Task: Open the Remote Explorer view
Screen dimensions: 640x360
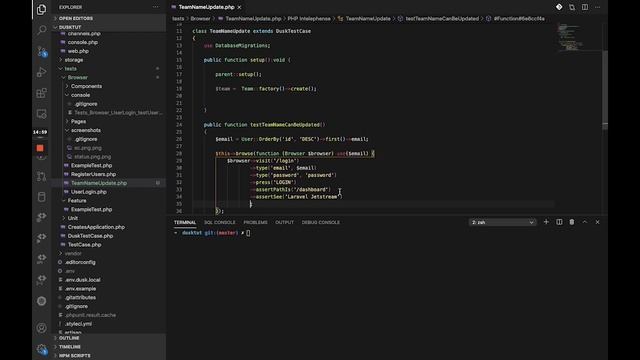Action: point(41,114)
